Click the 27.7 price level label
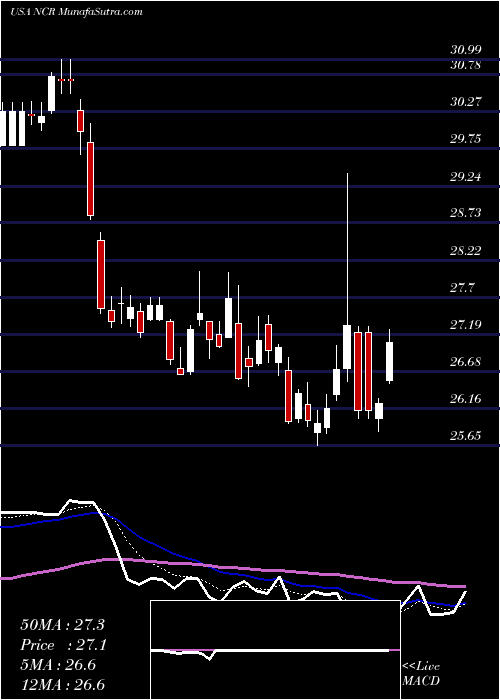Screen dimensions: 500x700 [x=462, y=288]
